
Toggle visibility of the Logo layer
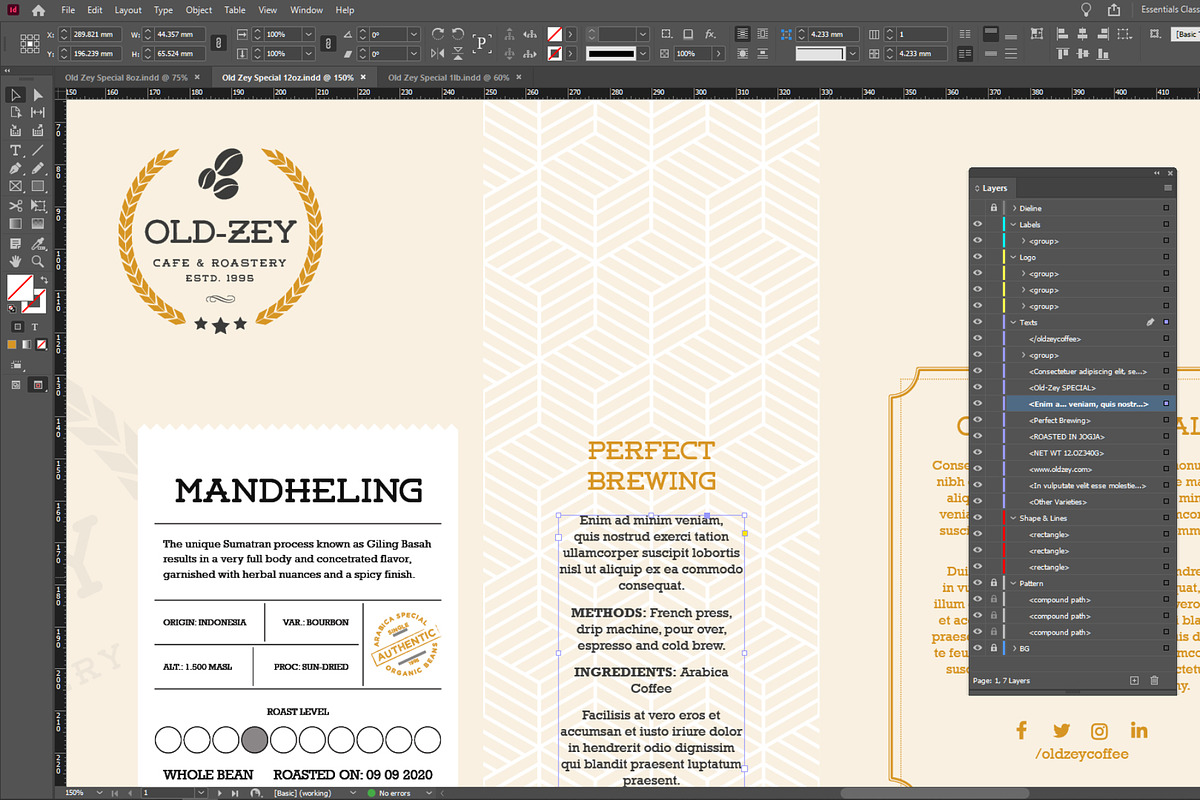pyautogui.click(x=978, y=258)
